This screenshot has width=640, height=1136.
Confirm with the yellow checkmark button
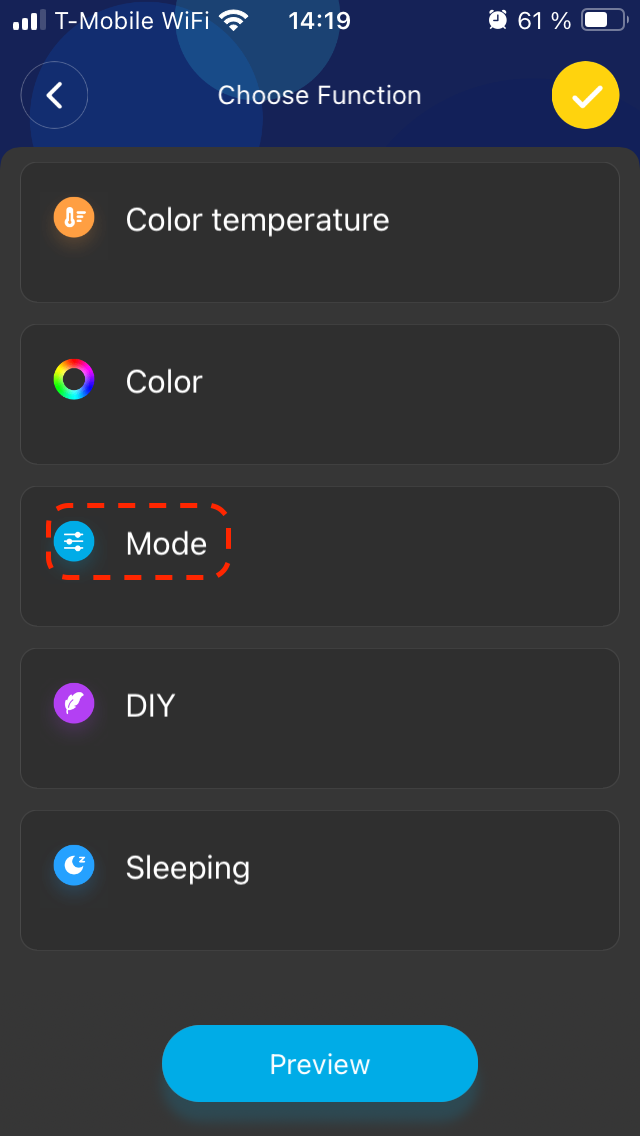585,96
